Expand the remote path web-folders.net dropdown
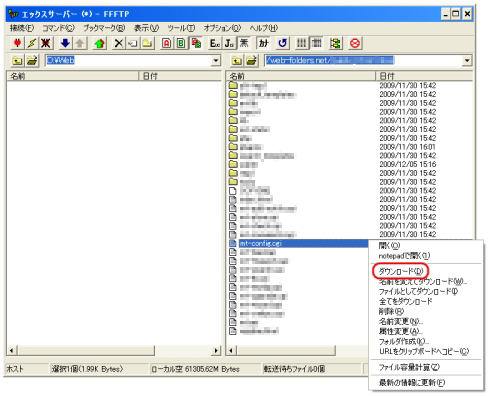This screenshot has width=500, height=396. [467, 60]
